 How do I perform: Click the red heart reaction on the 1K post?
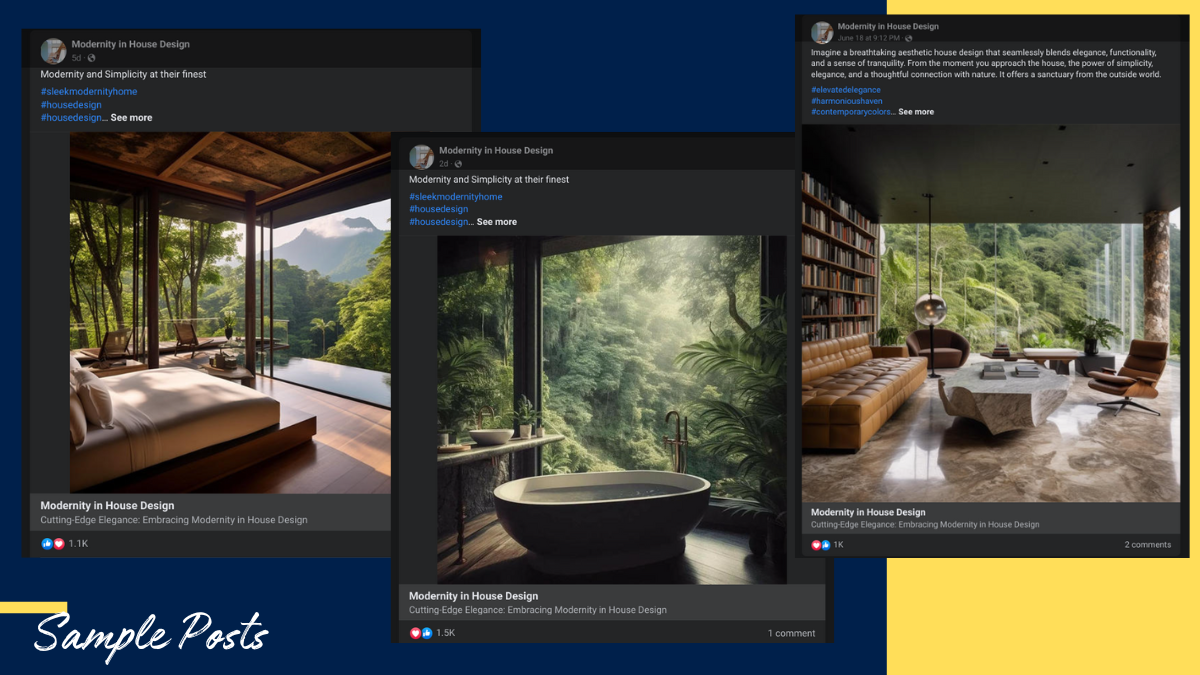point(816,545)
